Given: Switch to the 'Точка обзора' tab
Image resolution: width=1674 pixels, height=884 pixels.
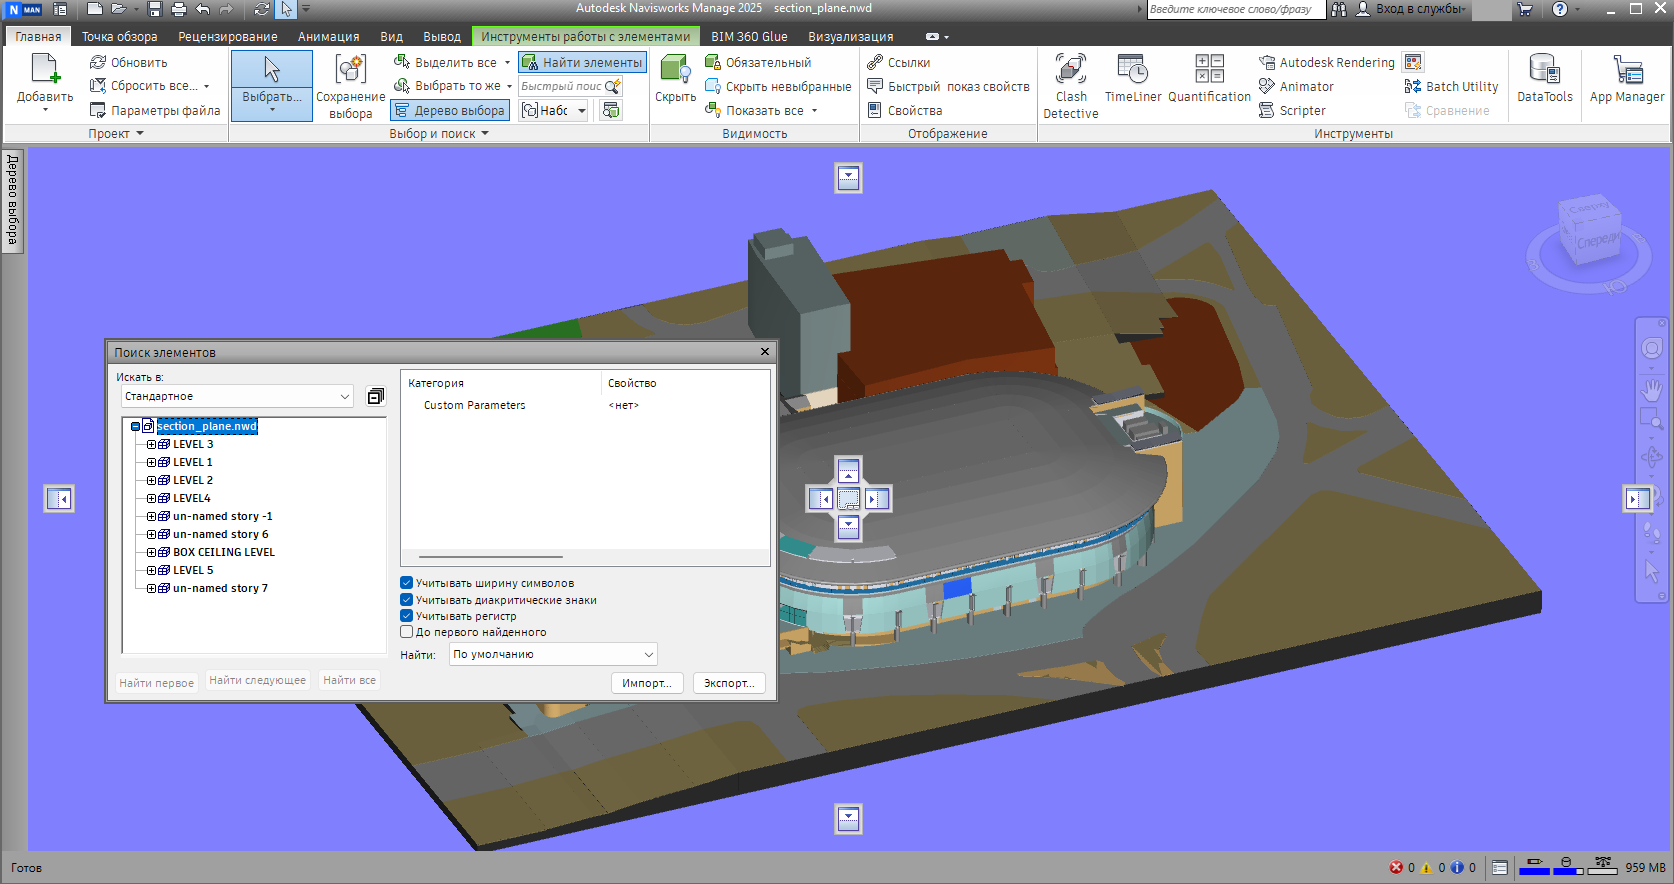Looking at the screenshot, I should (x=119, y=36).
